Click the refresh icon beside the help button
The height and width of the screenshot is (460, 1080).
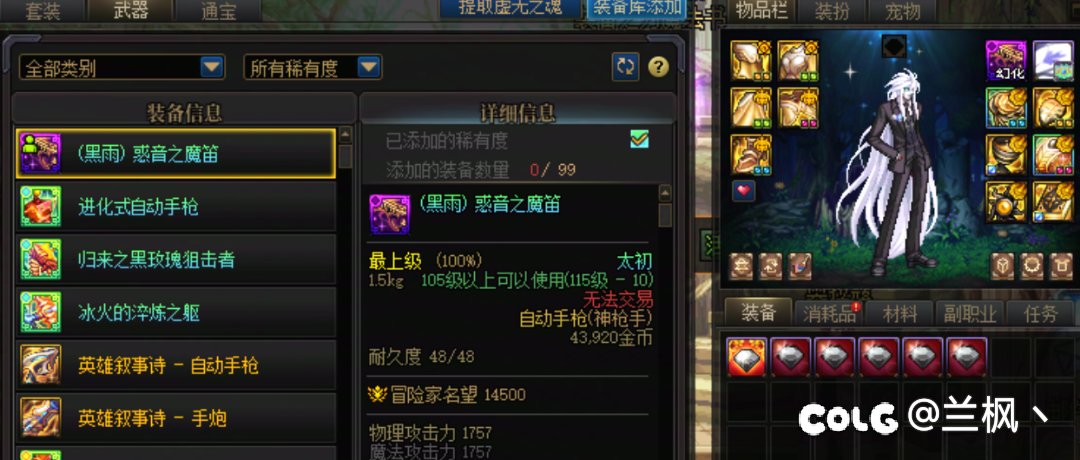click(625, 67)
